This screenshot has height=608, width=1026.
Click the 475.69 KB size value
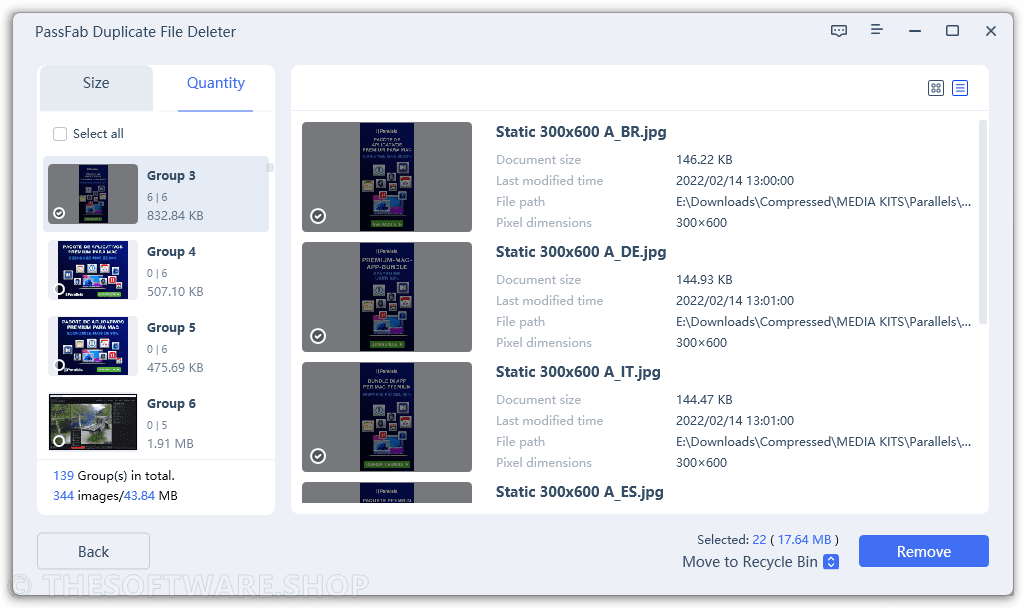tap(175, 367)
